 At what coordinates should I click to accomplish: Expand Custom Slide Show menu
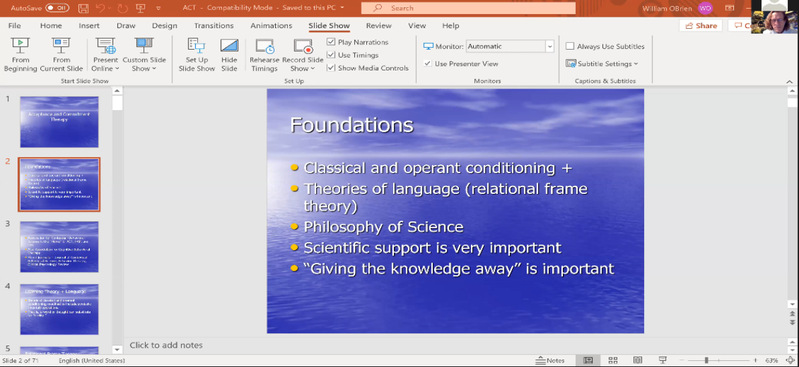[x=144, y=55]
